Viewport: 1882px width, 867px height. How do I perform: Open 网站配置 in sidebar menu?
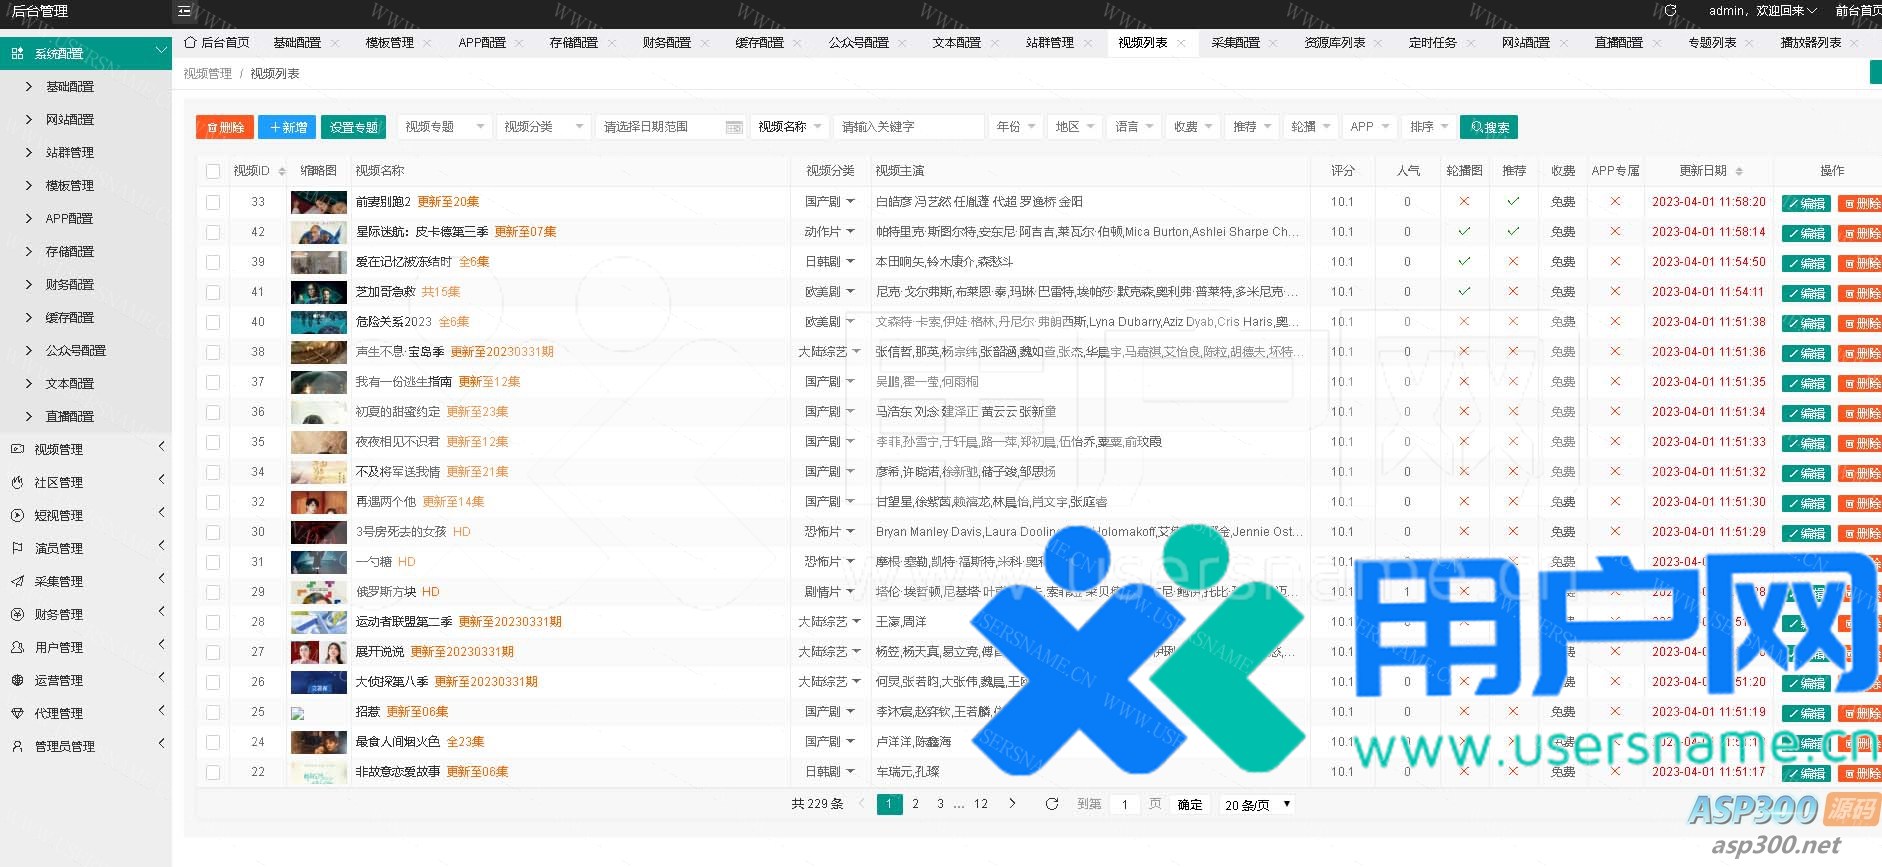tap(70, 119)
